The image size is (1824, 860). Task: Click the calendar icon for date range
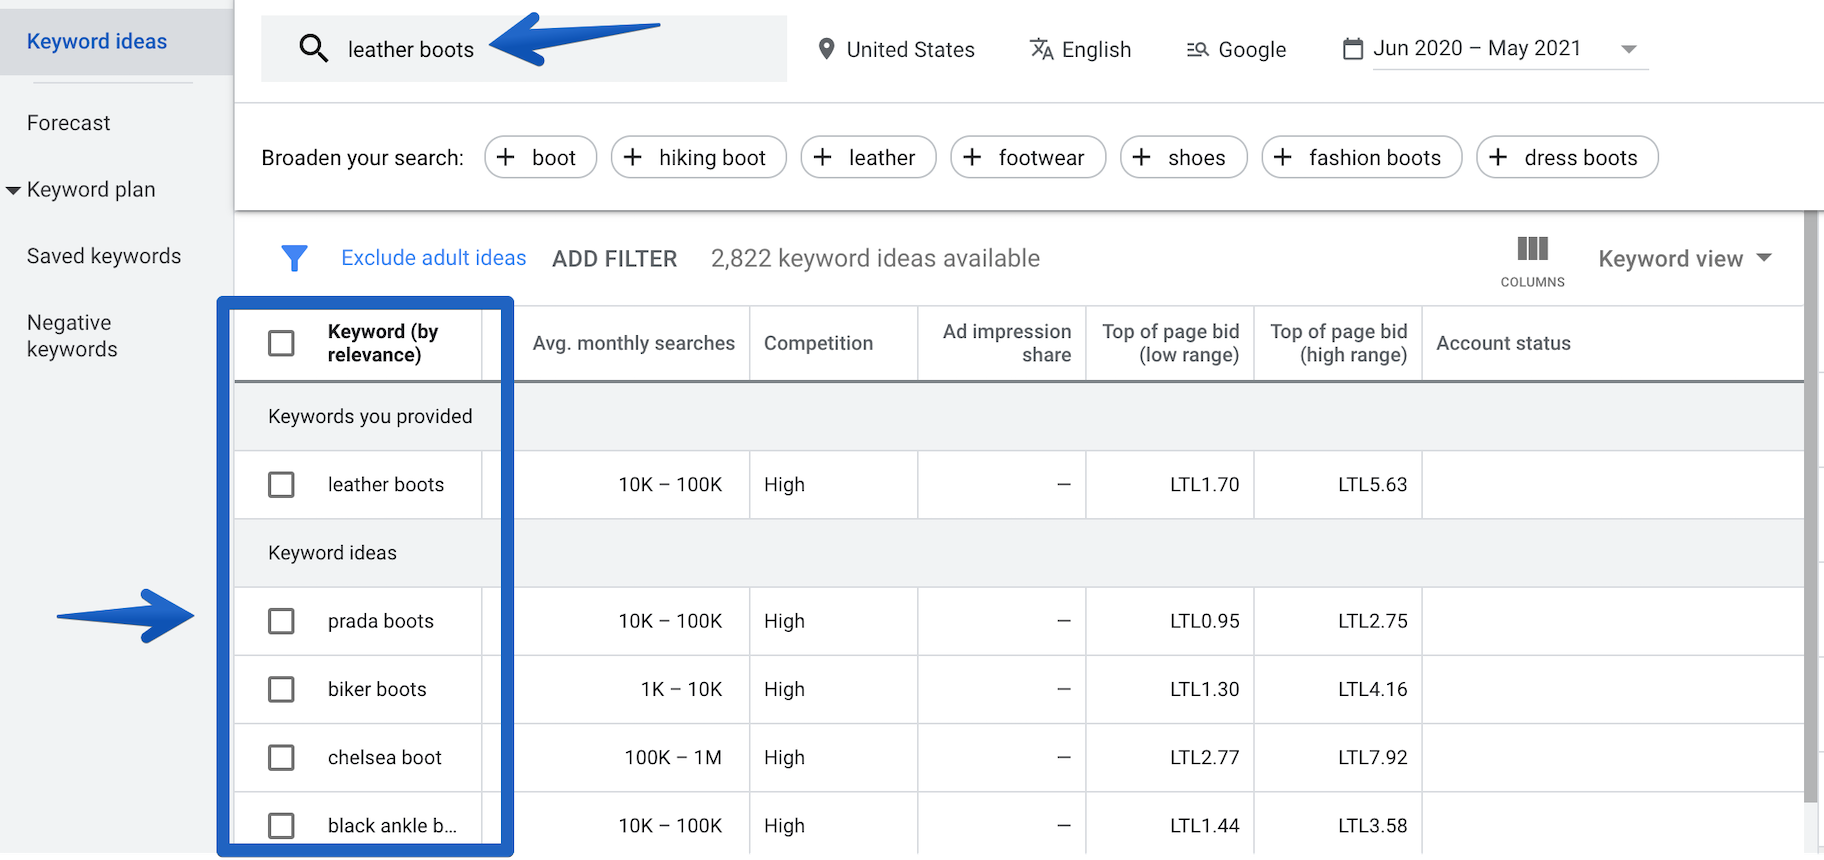pos(1352,49)
